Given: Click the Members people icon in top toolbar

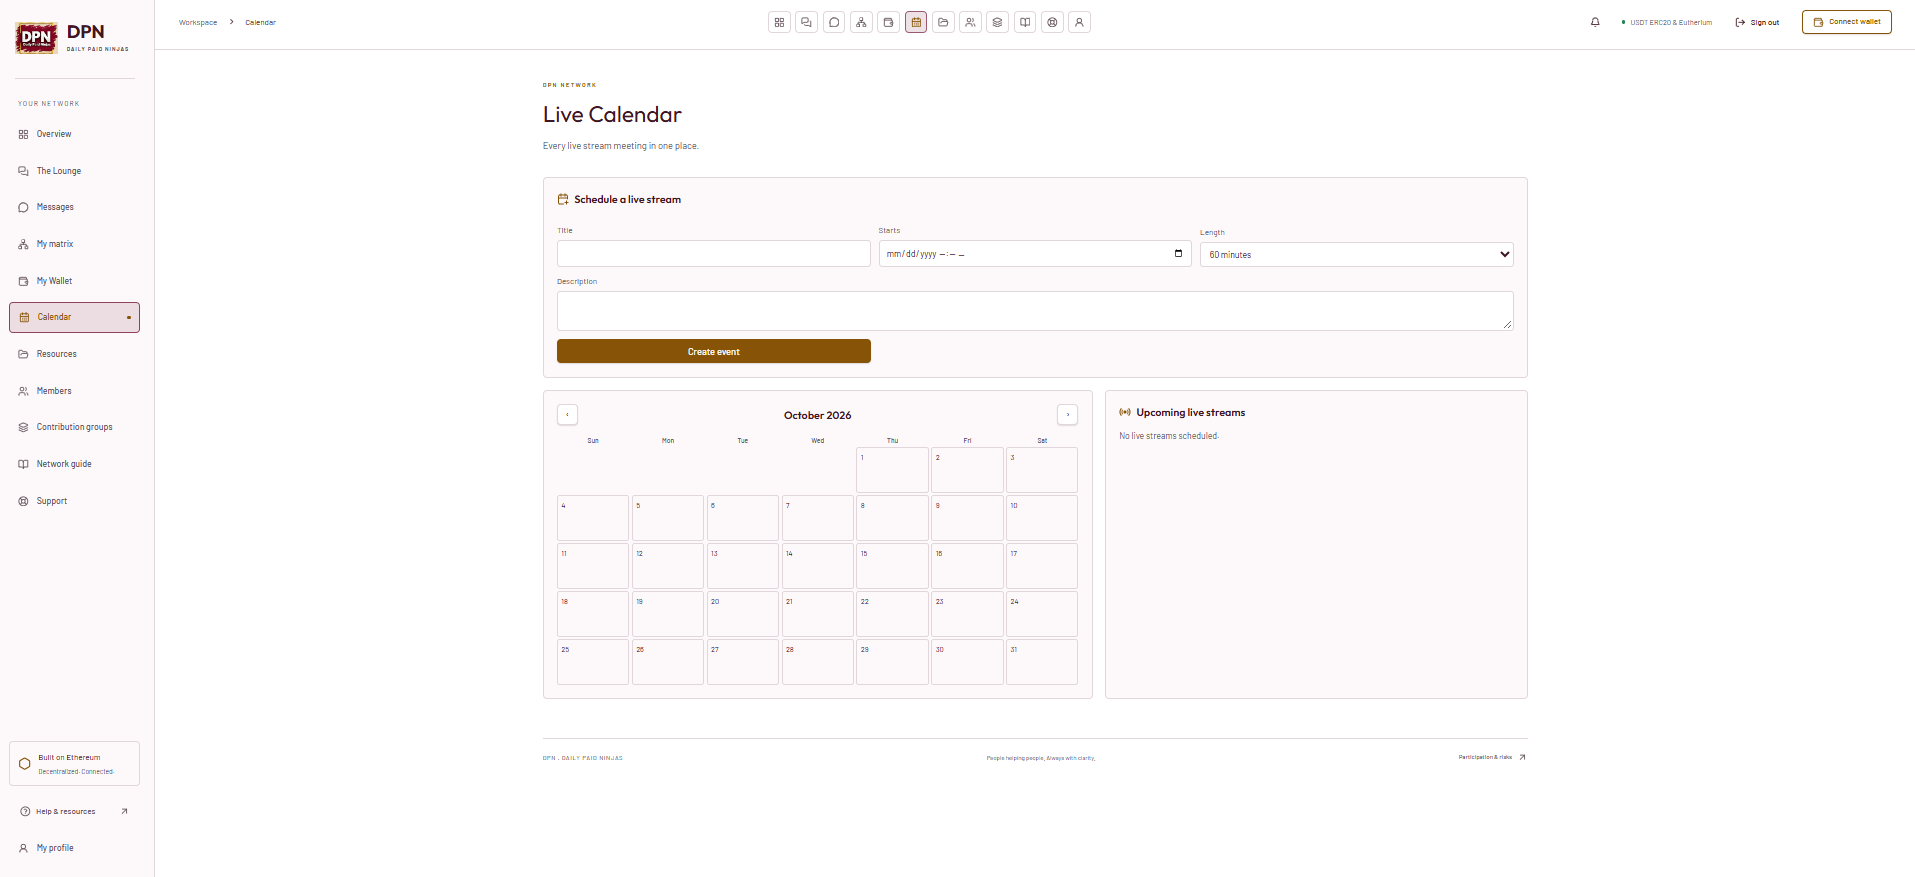Looking at the screenshot, I should (x=971, y=22).
